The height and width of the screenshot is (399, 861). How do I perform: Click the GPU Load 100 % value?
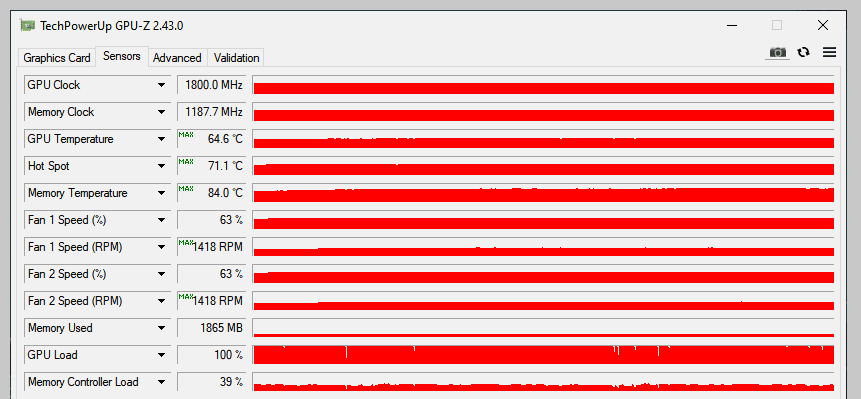pos(212,355)
